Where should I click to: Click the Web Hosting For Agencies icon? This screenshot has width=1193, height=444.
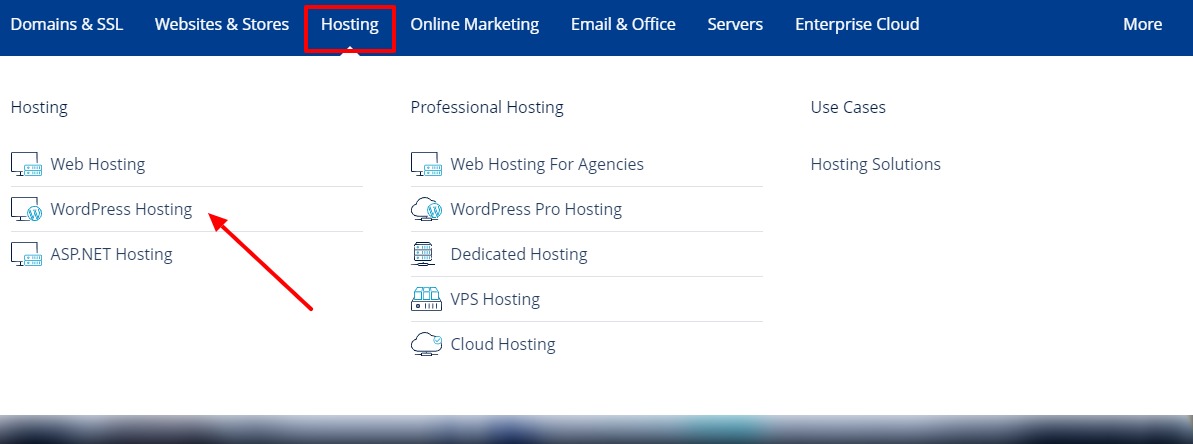pos(426,164)
